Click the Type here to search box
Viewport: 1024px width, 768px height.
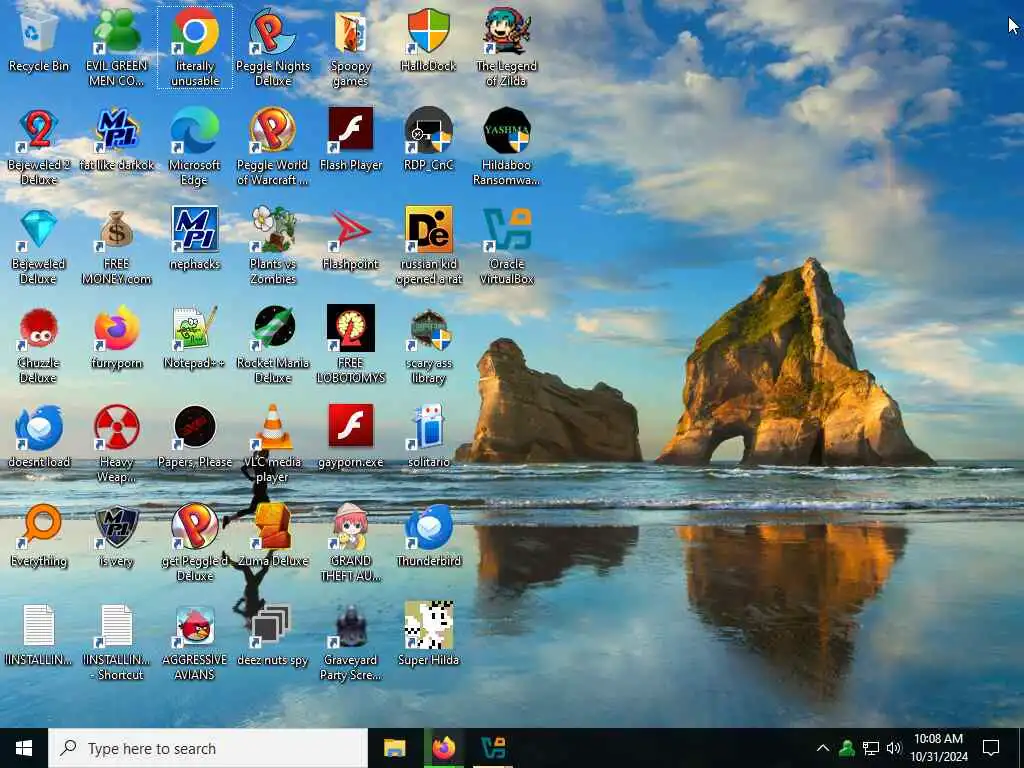208,748
